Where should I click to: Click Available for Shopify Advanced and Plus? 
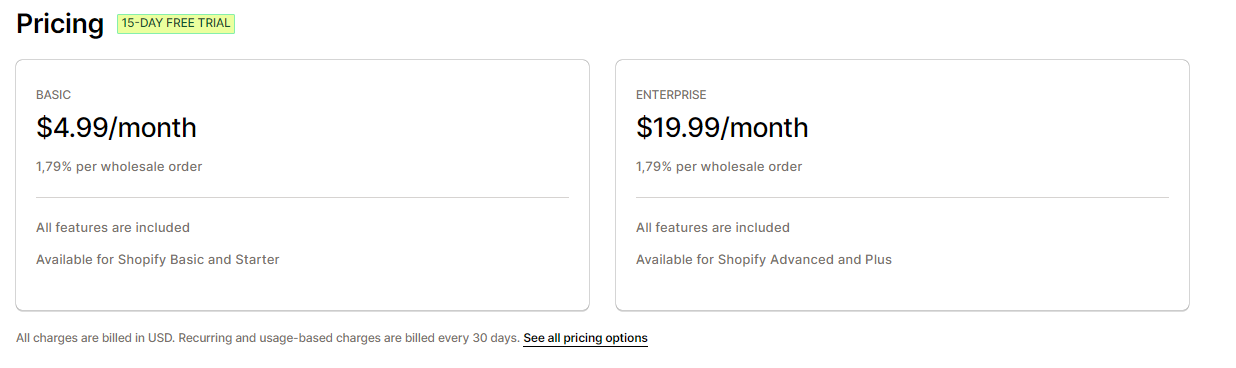pos(764,260)
